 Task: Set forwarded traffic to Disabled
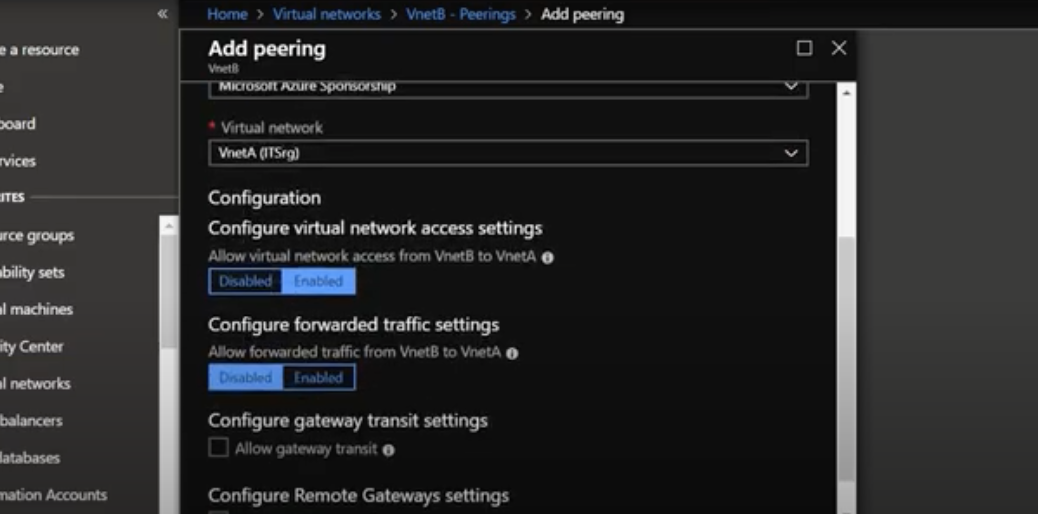[245, 378]
